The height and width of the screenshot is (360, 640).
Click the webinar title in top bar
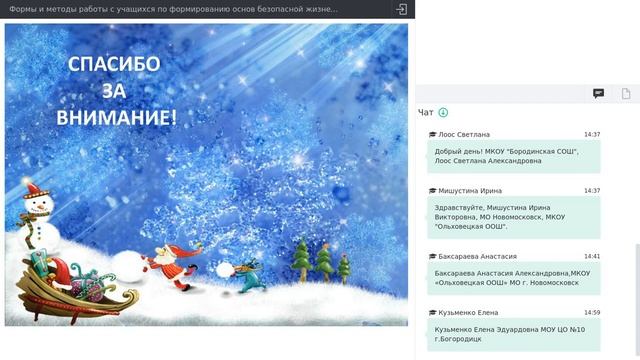(x=173, y=9)
